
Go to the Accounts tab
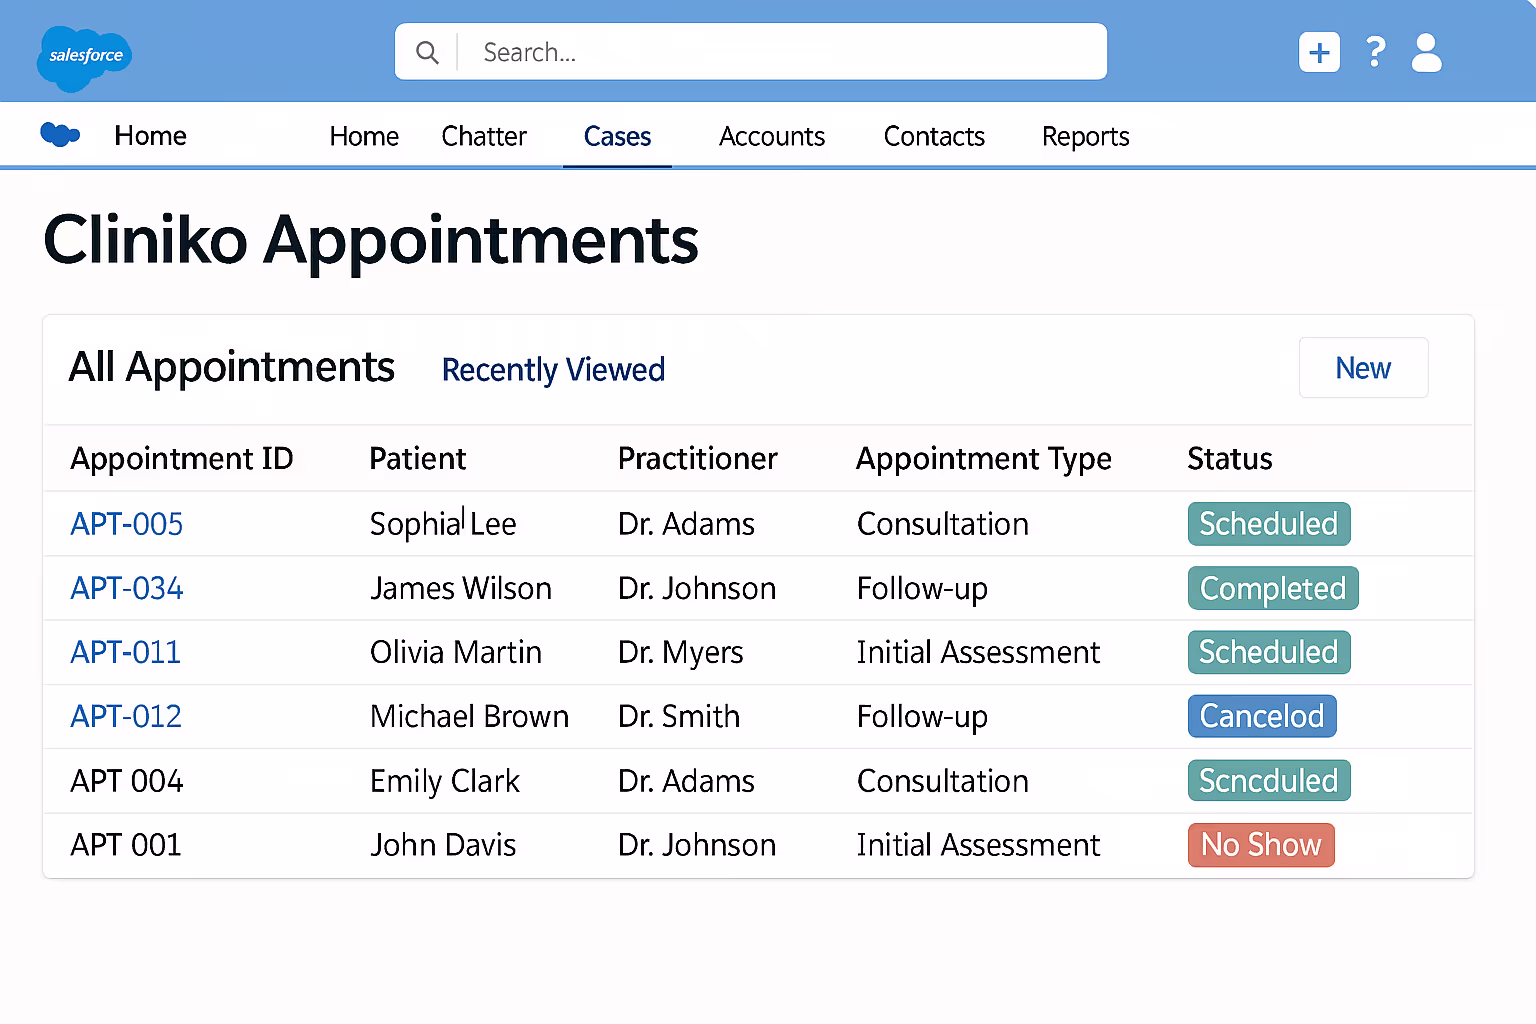(772, 136)
